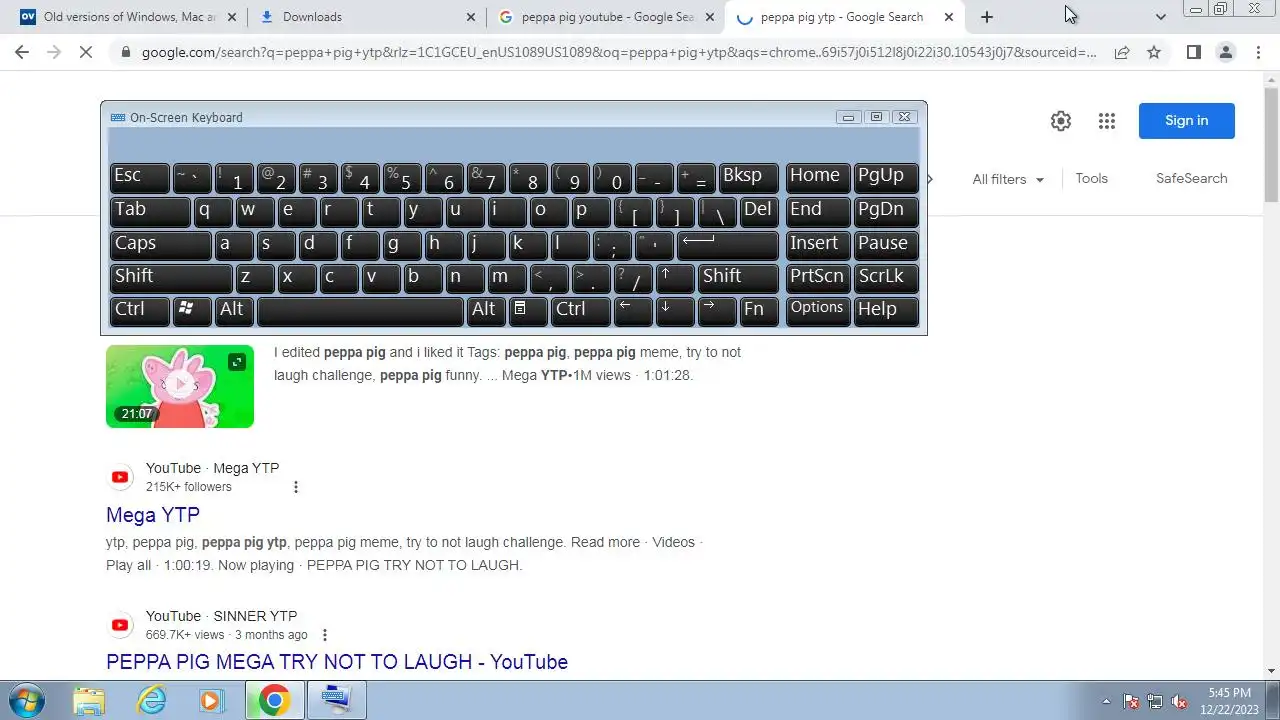Image resolution: width=1280 pixels, height=720 pixels.
Task: Tap the menu key on the On-Screen Keyboard
Action: coord(528,310)
